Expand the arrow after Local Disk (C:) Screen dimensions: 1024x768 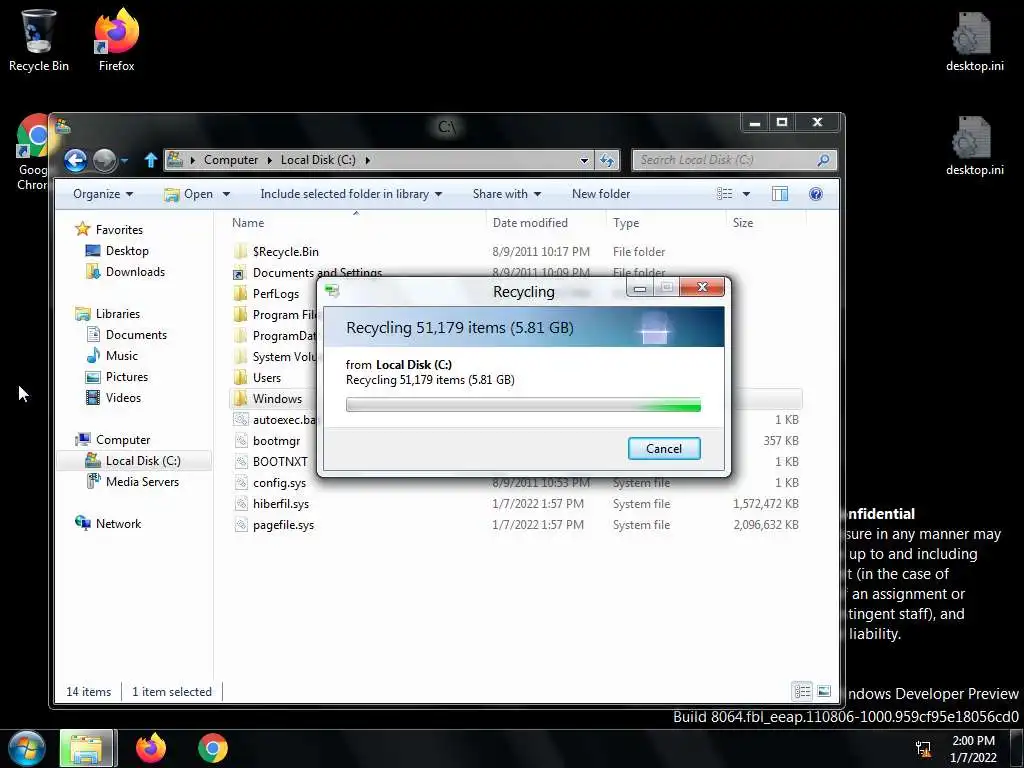368,160
